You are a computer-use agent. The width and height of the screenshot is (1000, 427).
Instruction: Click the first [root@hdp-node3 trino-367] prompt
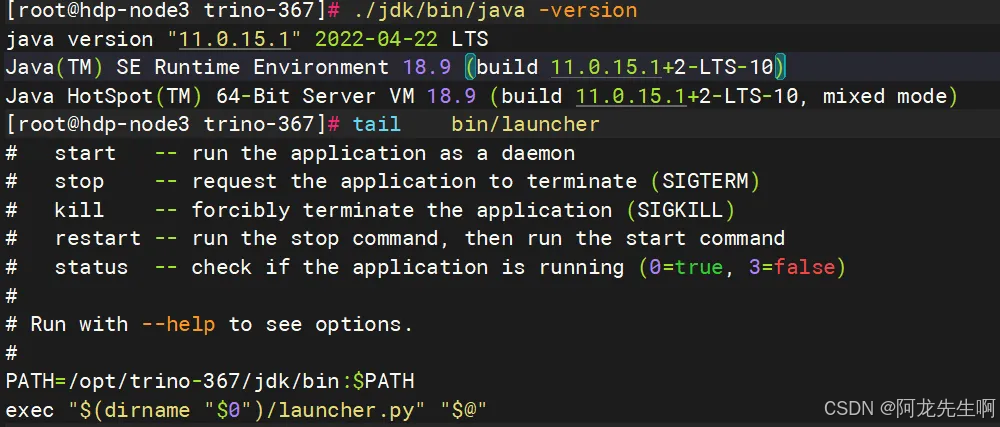coord(173,11)
